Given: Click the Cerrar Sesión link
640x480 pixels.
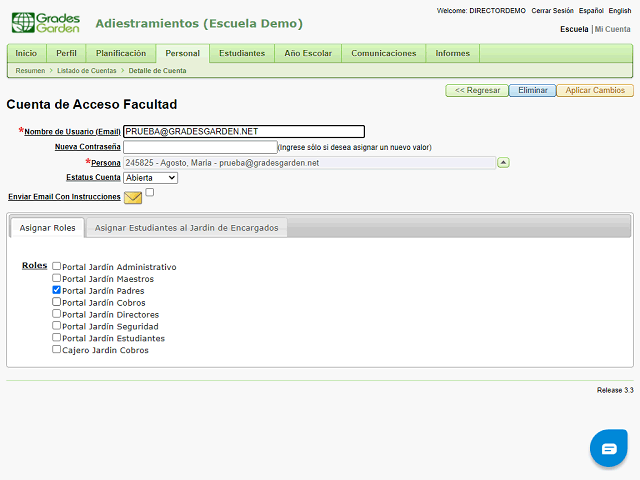Looking at the screenshot, I should pyautogui.click(x=552, y=10).
